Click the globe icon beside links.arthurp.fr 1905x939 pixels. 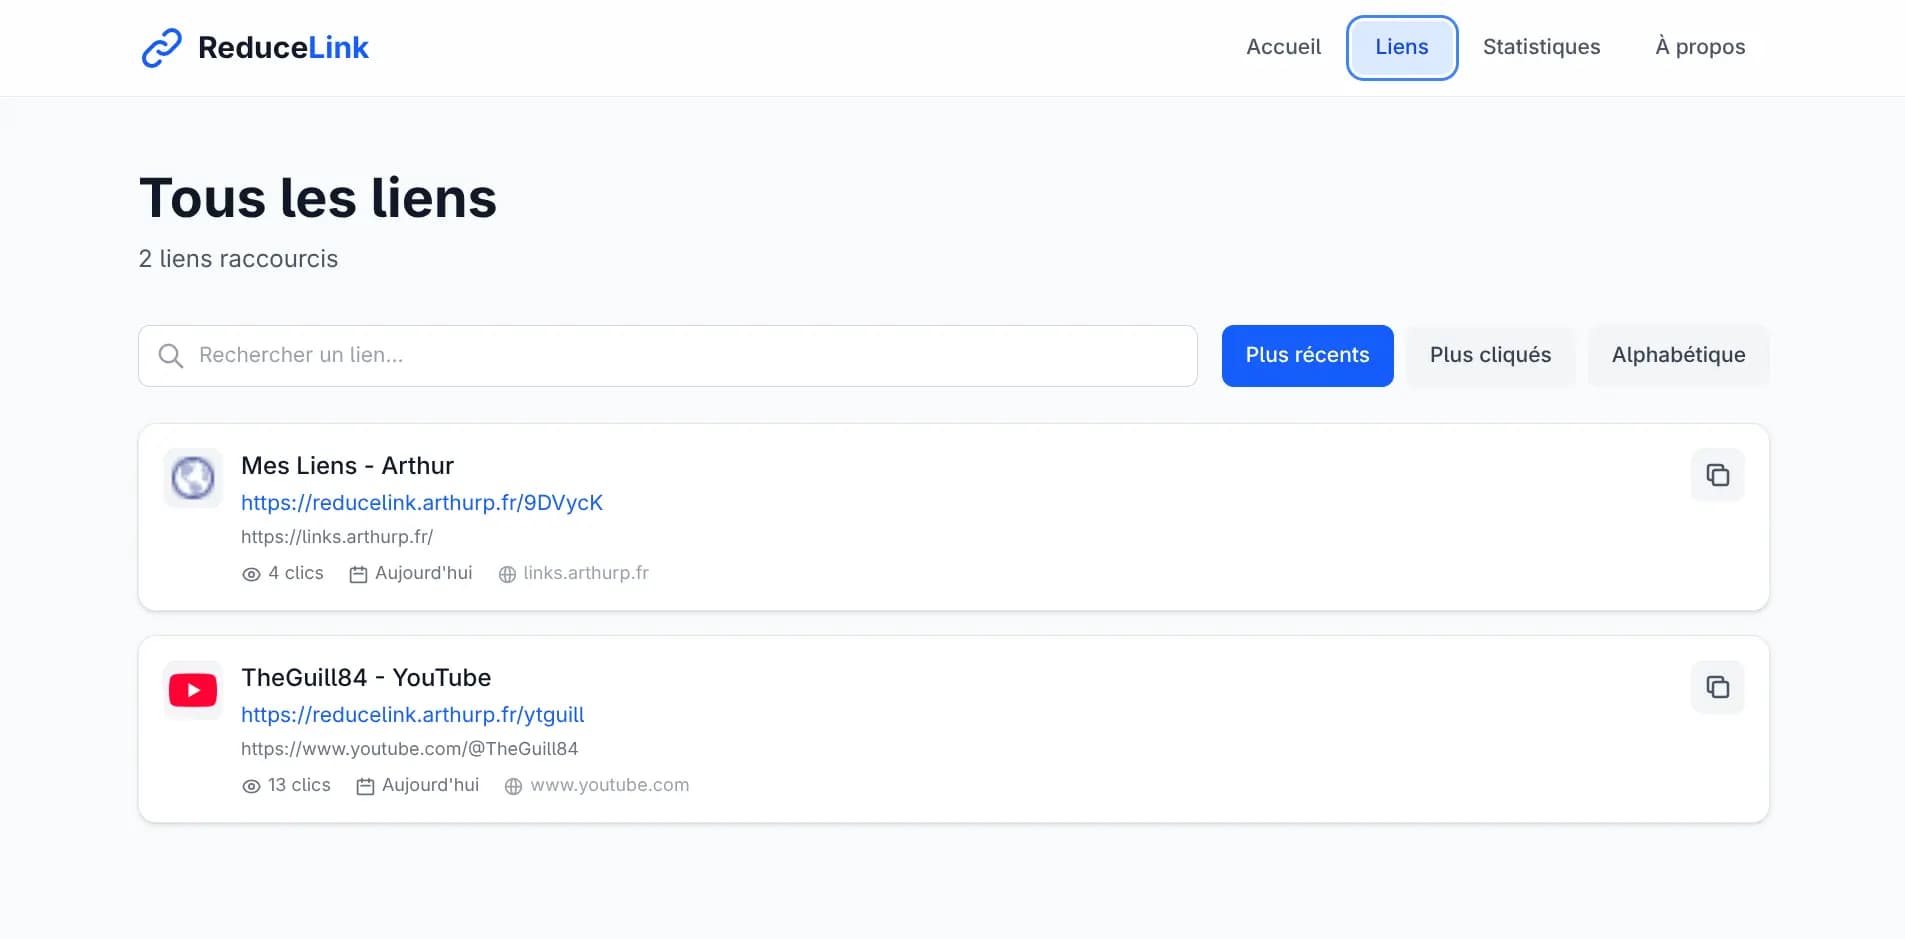508,573
